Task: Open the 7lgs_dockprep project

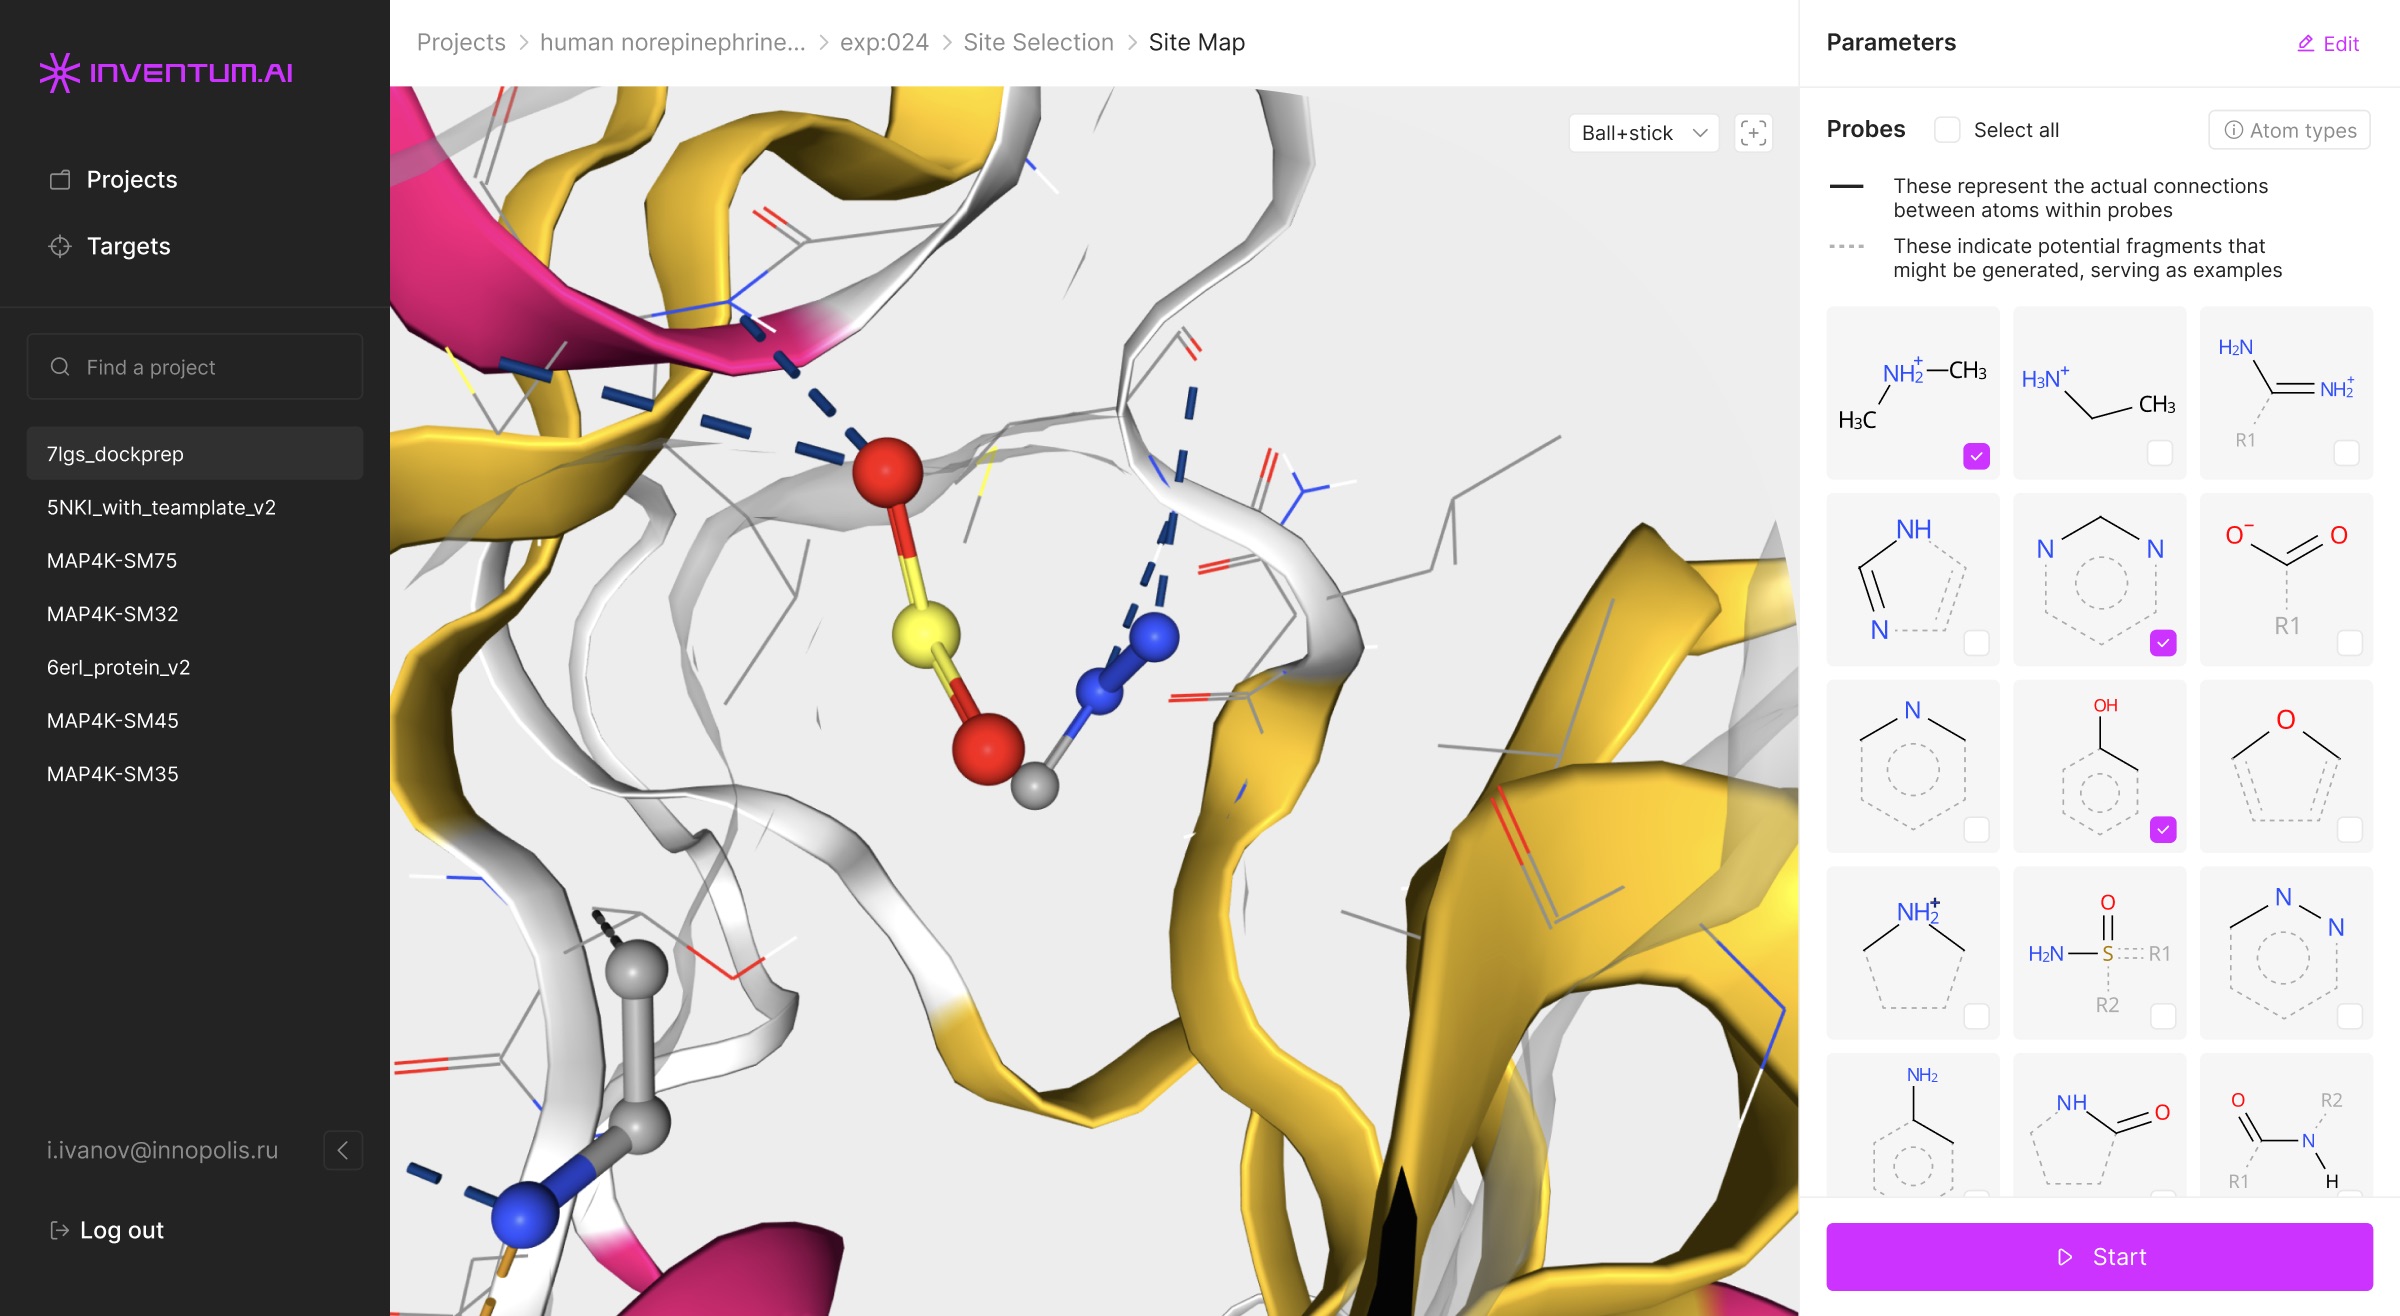Action: click(x=195, y=454)
